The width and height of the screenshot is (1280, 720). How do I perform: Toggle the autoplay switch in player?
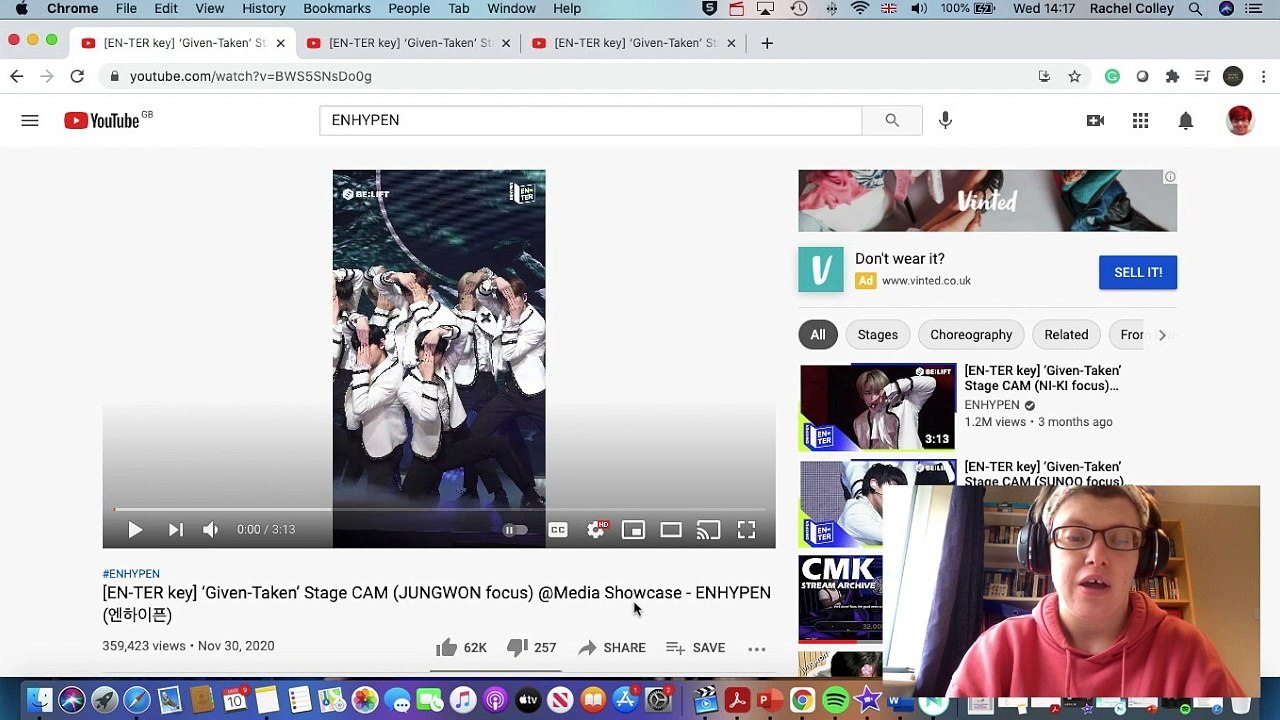(514, 530)
